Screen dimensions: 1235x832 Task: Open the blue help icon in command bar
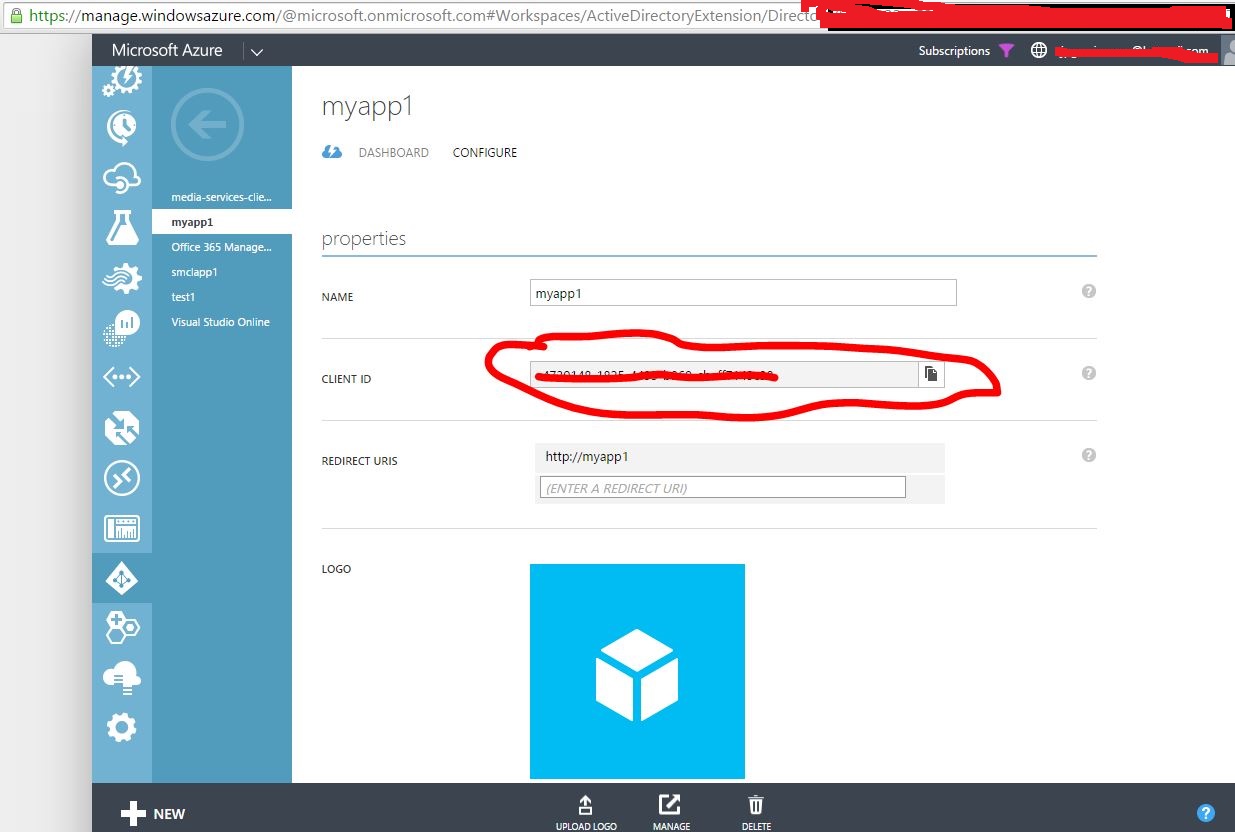1206,812
